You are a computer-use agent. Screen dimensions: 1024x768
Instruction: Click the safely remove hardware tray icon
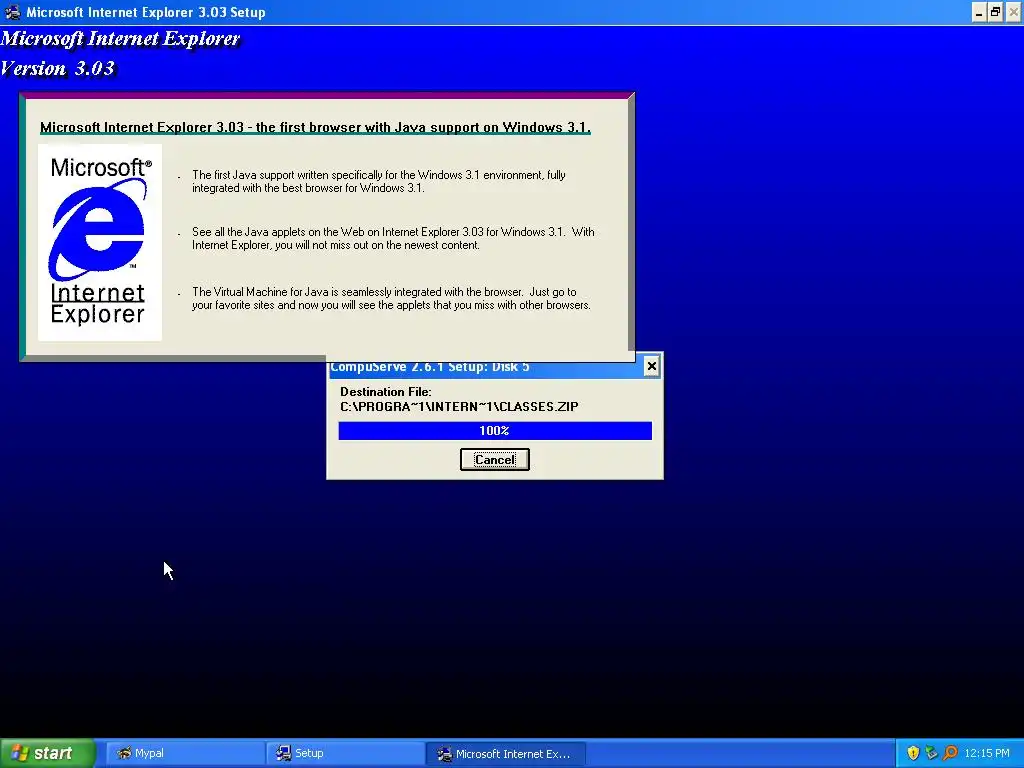[931, 753]
